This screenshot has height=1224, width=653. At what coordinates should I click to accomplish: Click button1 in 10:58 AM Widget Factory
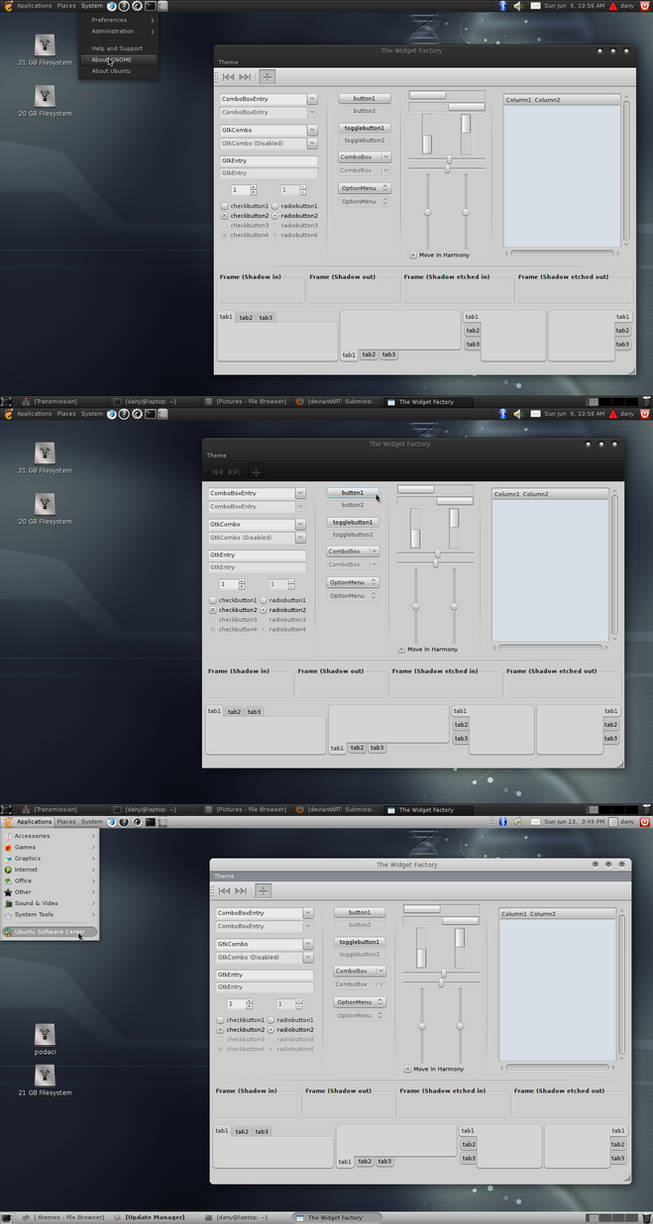[352, 492]
